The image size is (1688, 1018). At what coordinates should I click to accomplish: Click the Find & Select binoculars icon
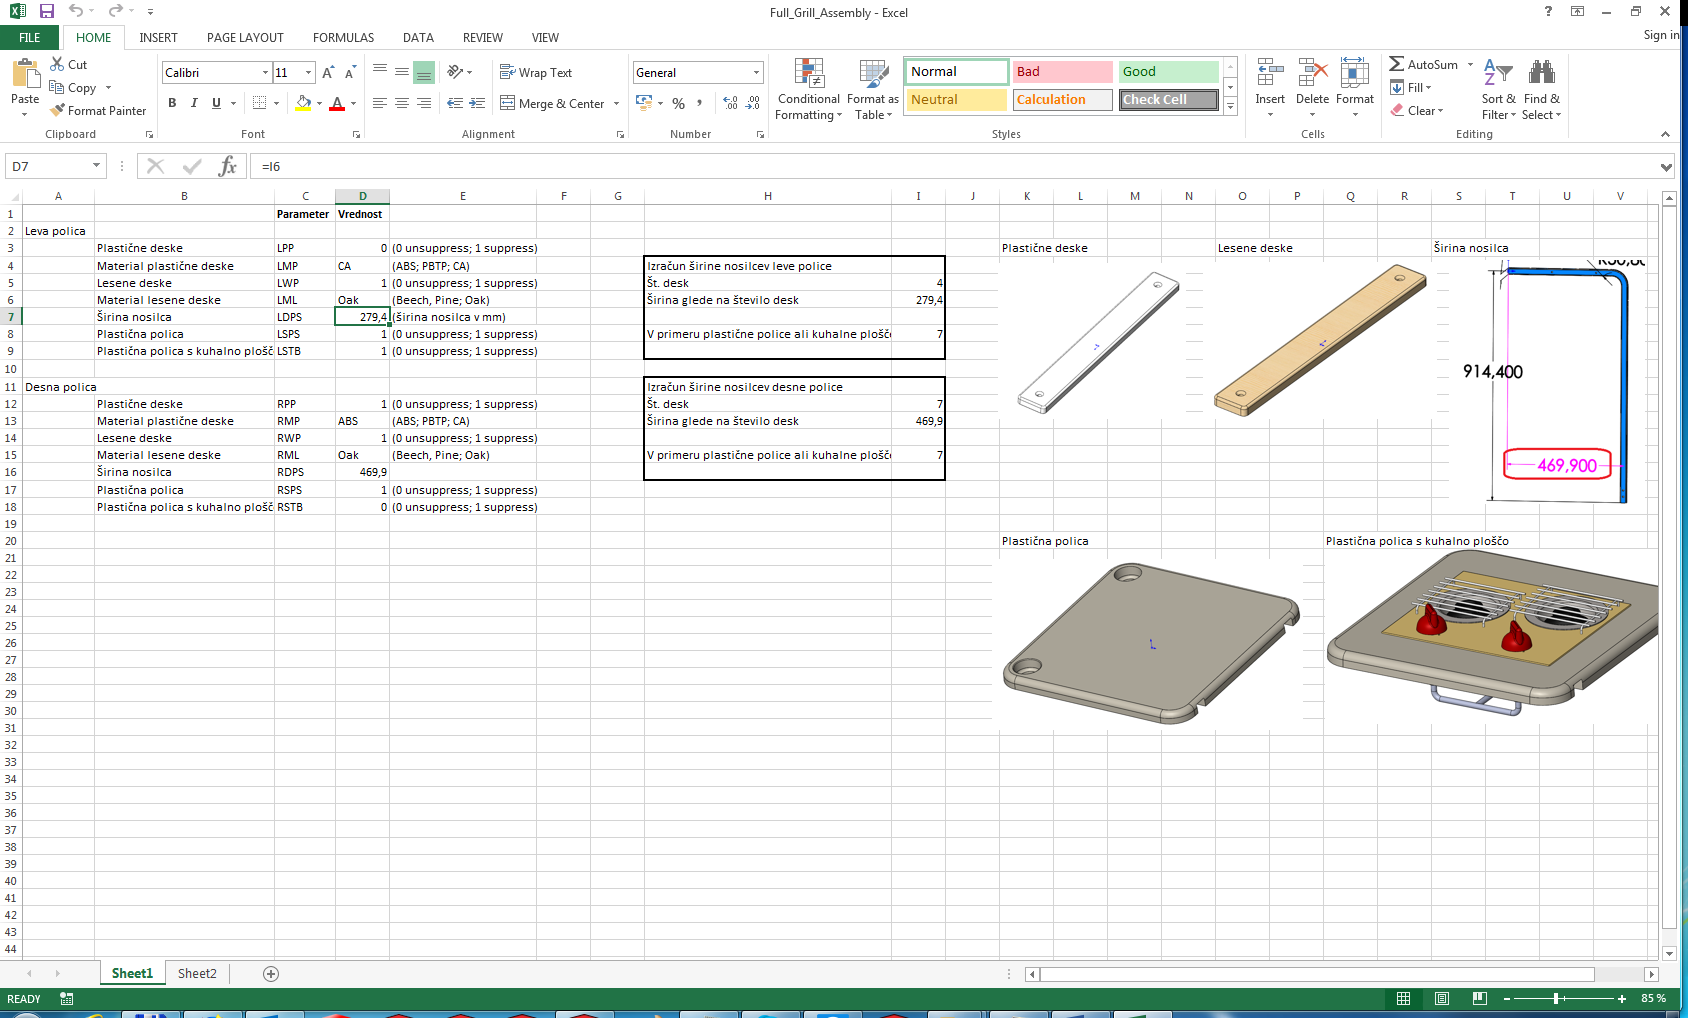coord(1541,73)
